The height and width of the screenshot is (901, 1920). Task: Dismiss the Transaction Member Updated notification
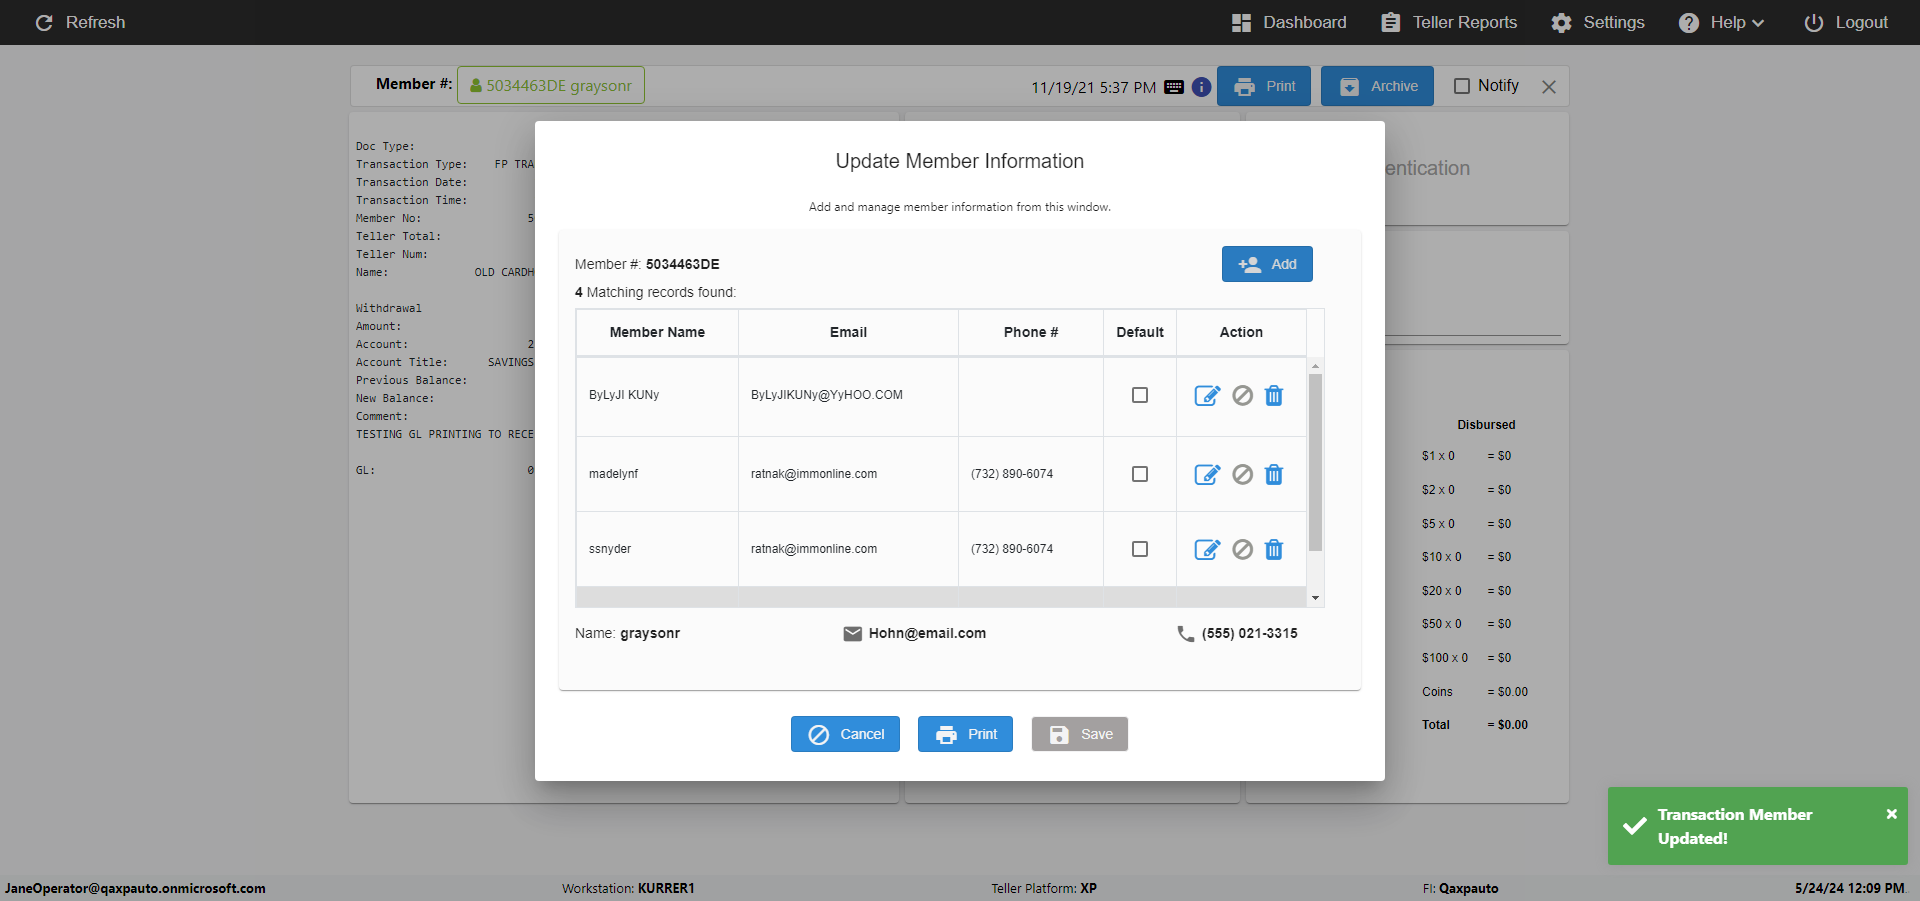pyautogui.click(x=1892, y=814)
